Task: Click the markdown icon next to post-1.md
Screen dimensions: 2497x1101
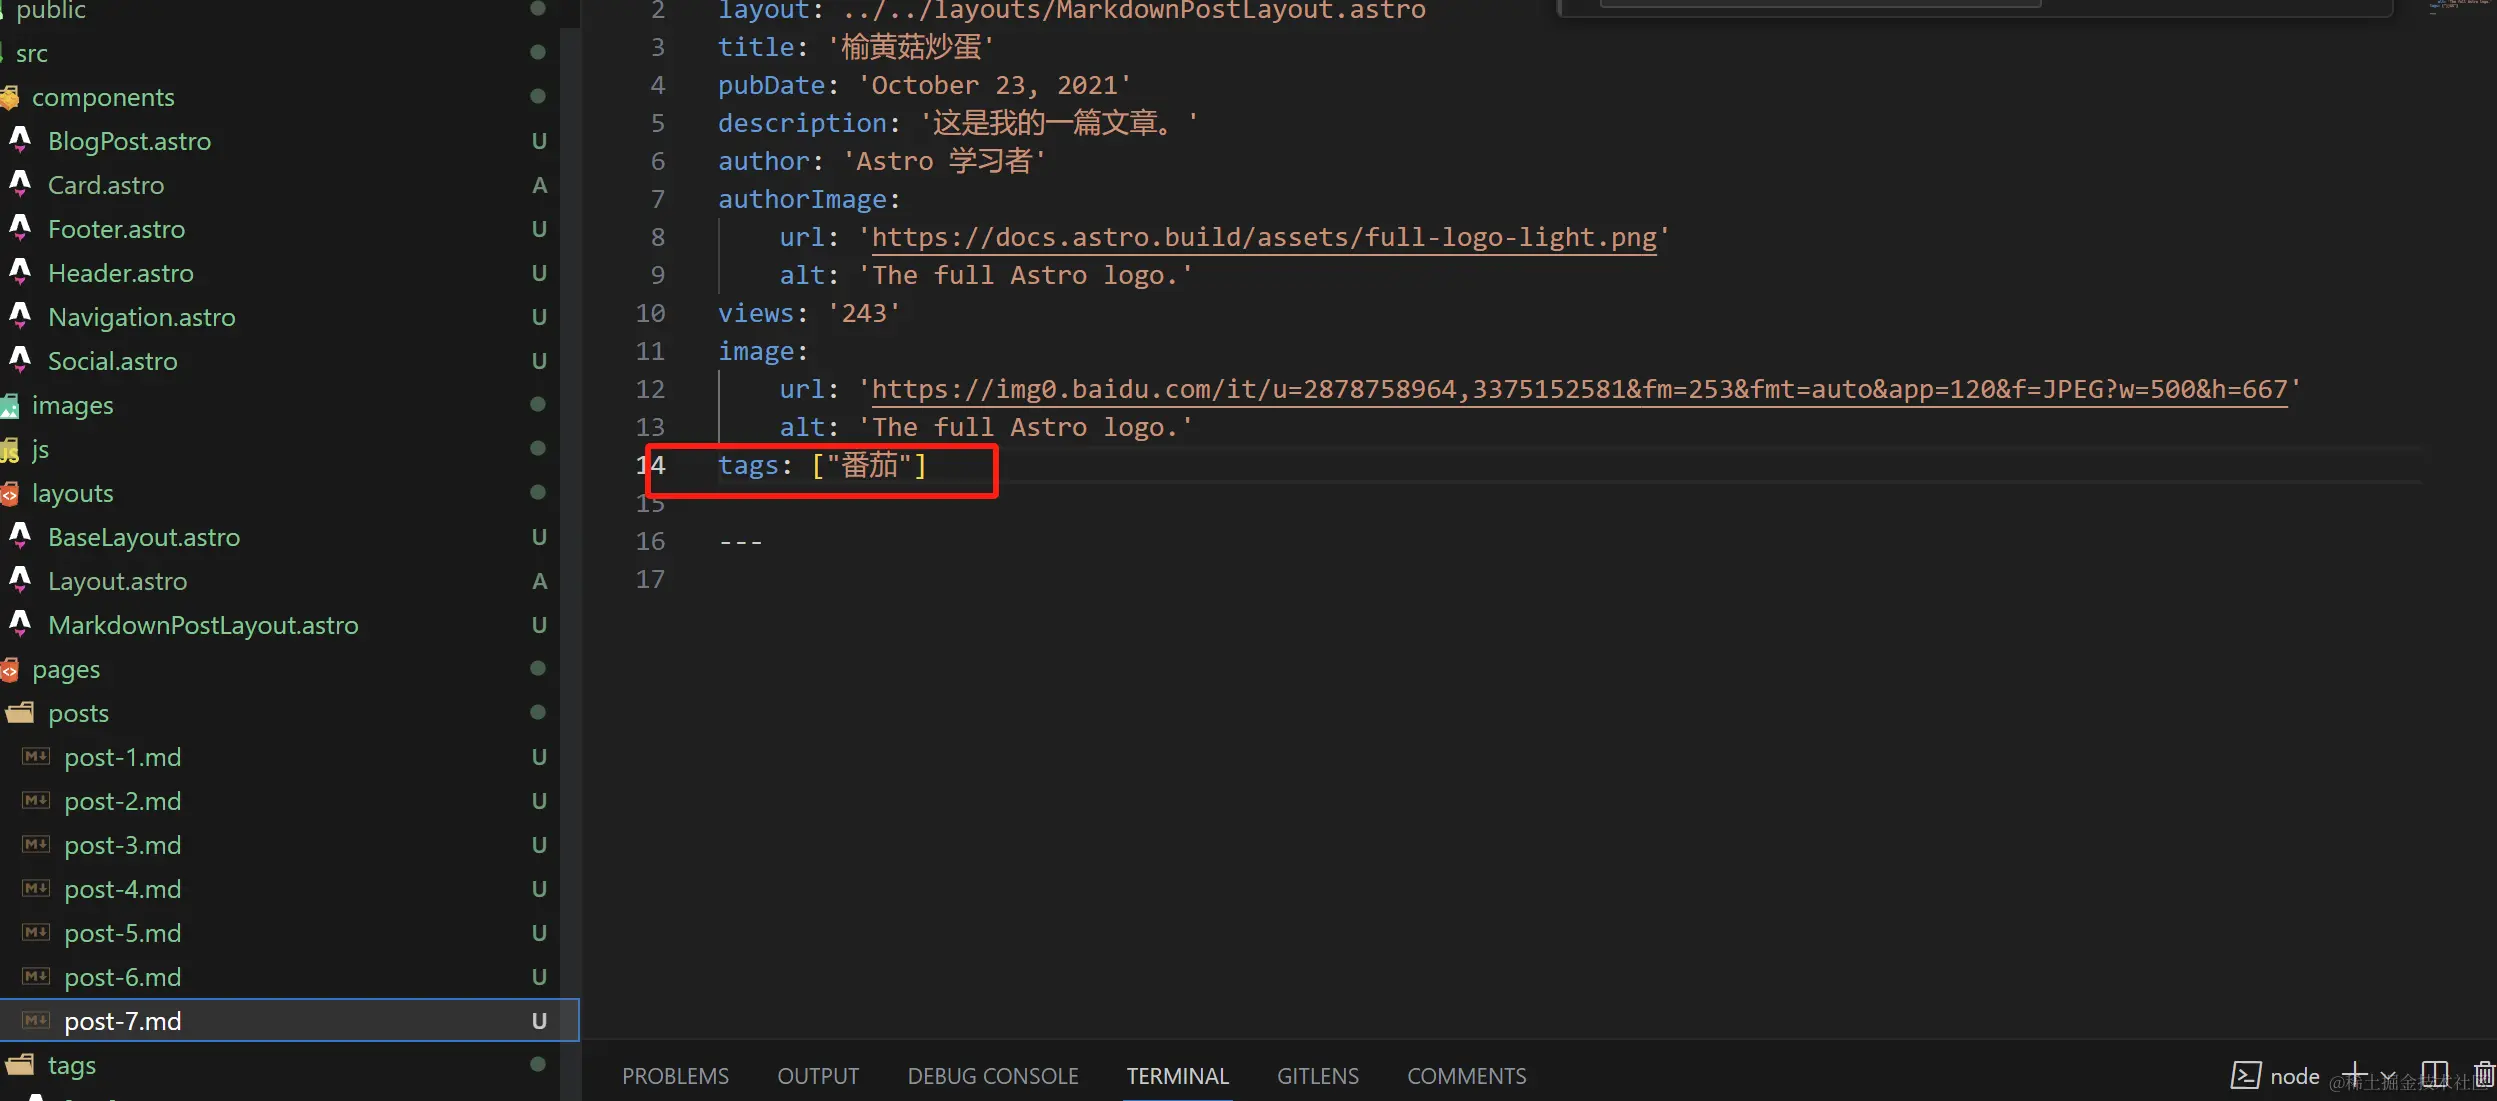Action: [x=36, y=756]
